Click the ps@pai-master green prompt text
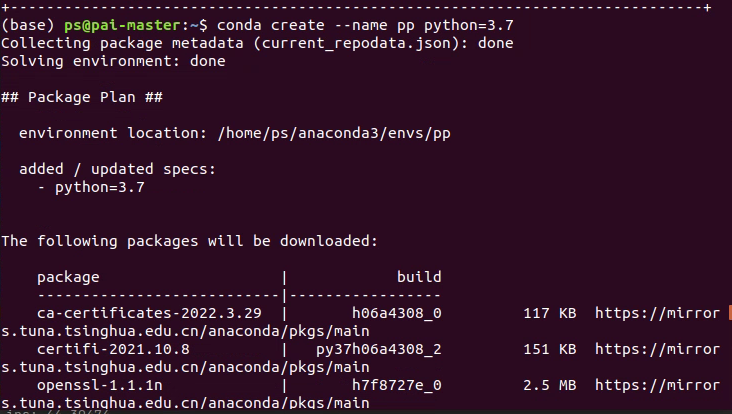The image size is (732, 414). pos(122,25)
